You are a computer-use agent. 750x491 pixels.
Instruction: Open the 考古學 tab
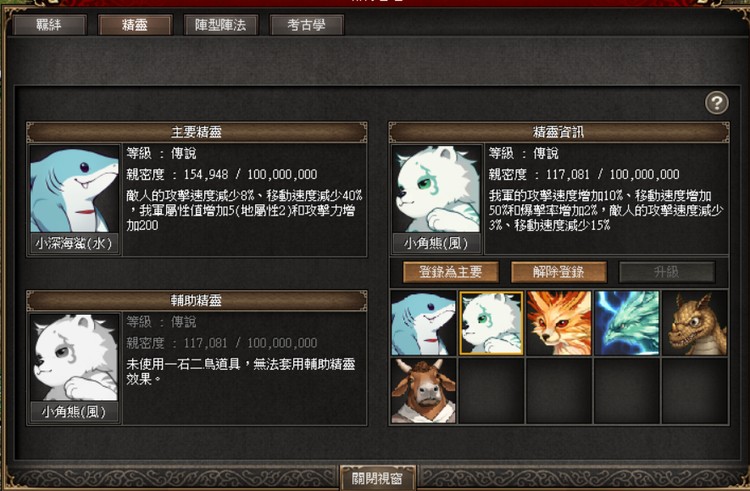coord(307,25)
